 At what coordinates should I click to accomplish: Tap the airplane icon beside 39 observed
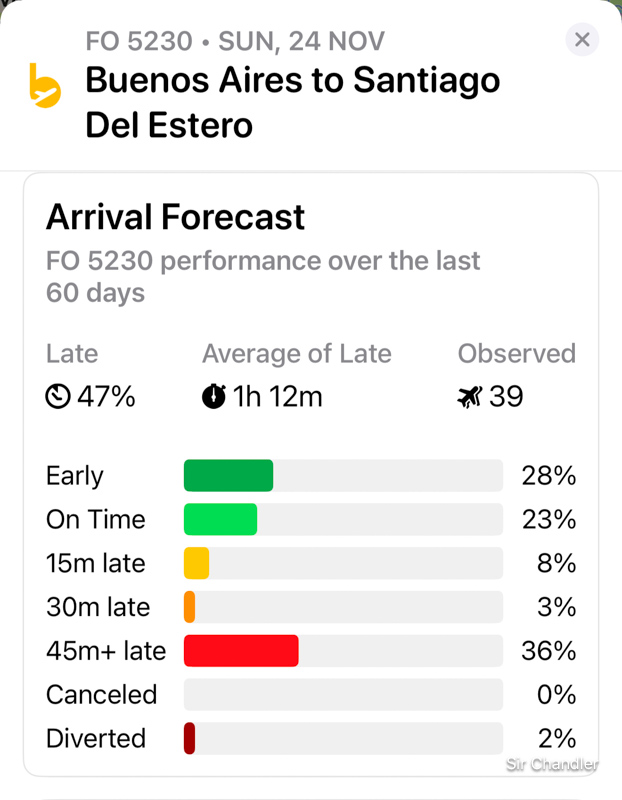[x=470, y=397]
